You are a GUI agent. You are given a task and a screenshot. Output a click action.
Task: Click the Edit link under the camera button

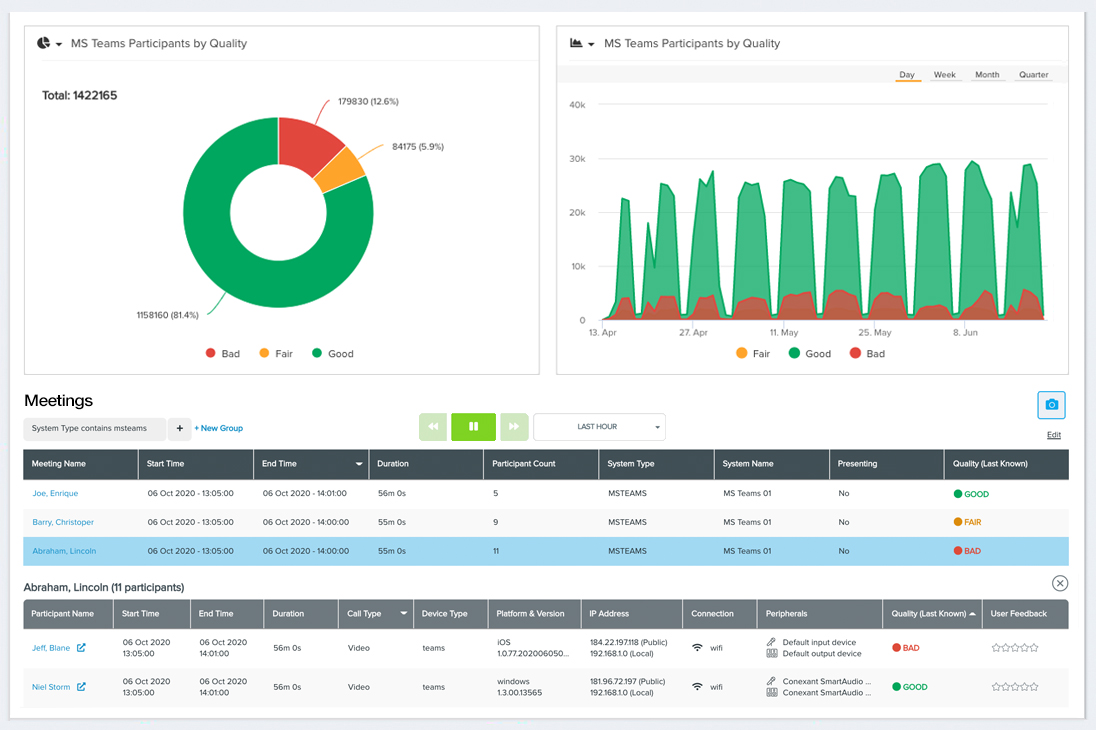1053,435
